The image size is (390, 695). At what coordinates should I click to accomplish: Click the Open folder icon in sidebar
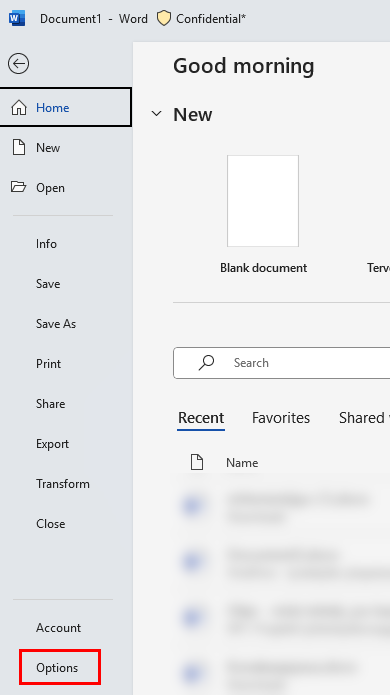tap(18, 187)
